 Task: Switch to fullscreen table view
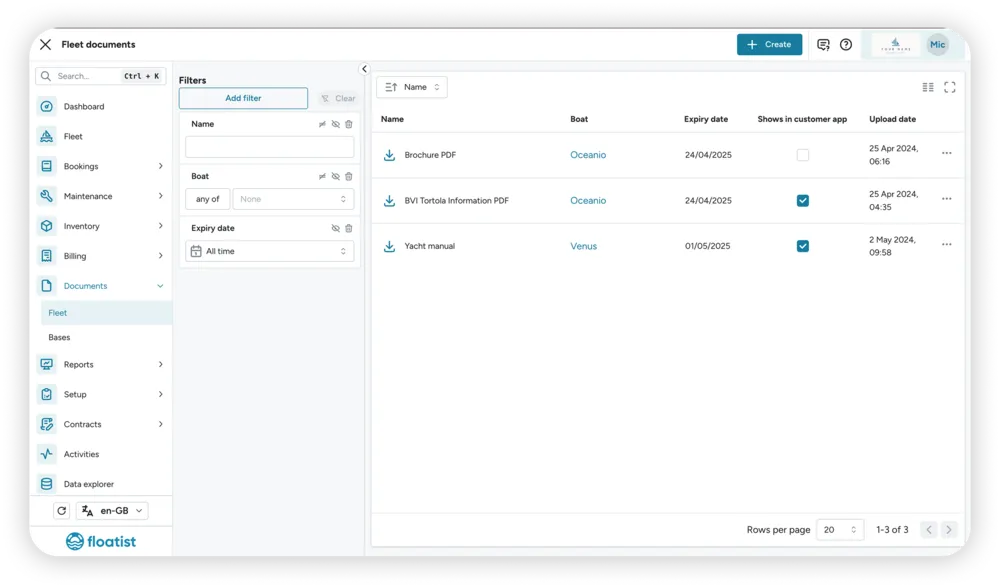pos(950,87)
